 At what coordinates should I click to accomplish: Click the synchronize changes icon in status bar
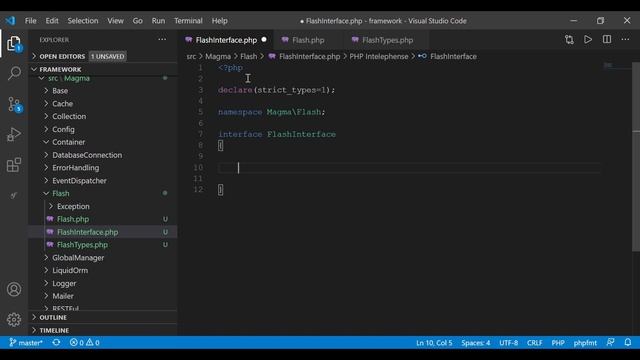tap(56, 342)
